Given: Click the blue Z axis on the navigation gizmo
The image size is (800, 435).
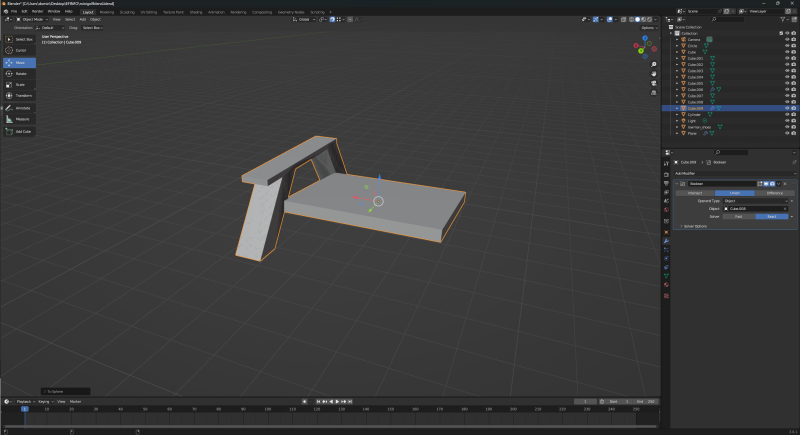Looking at the screenshot, I should coord(645,38).
